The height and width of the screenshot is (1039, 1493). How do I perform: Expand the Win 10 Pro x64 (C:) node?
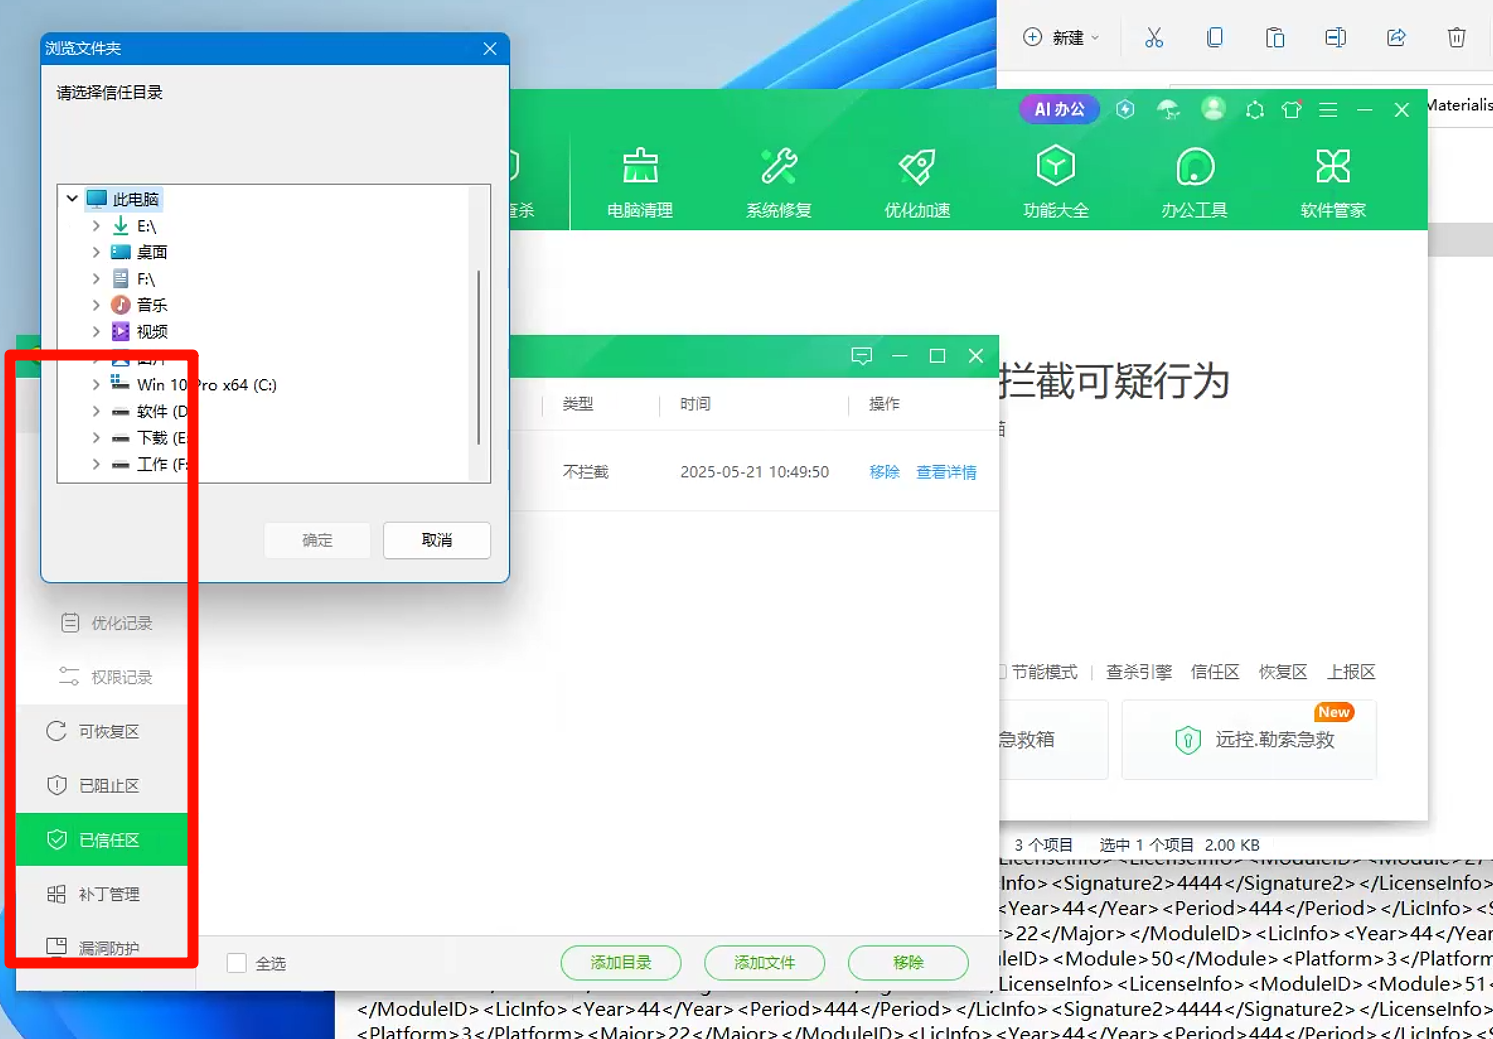coord(96,385)
